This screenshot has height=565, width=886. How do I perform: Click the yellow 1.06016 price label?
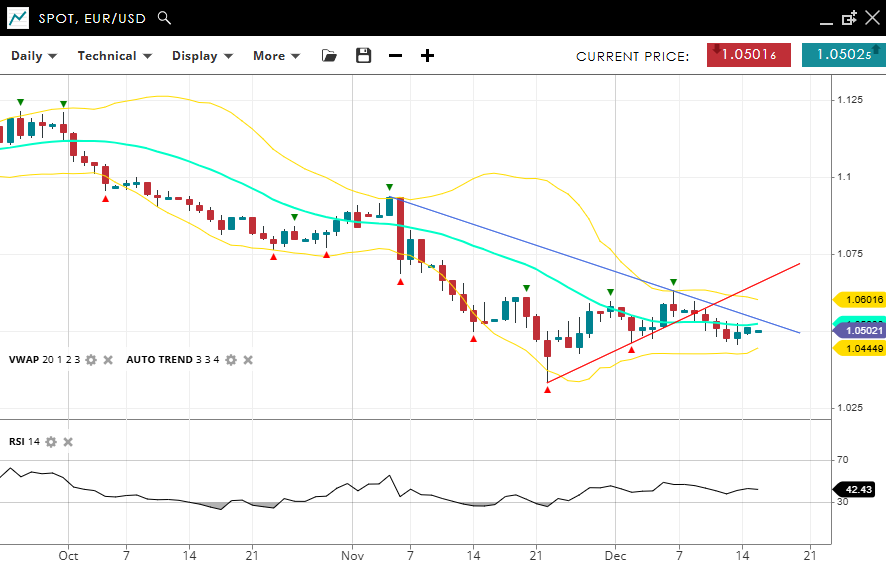point(859,299)
